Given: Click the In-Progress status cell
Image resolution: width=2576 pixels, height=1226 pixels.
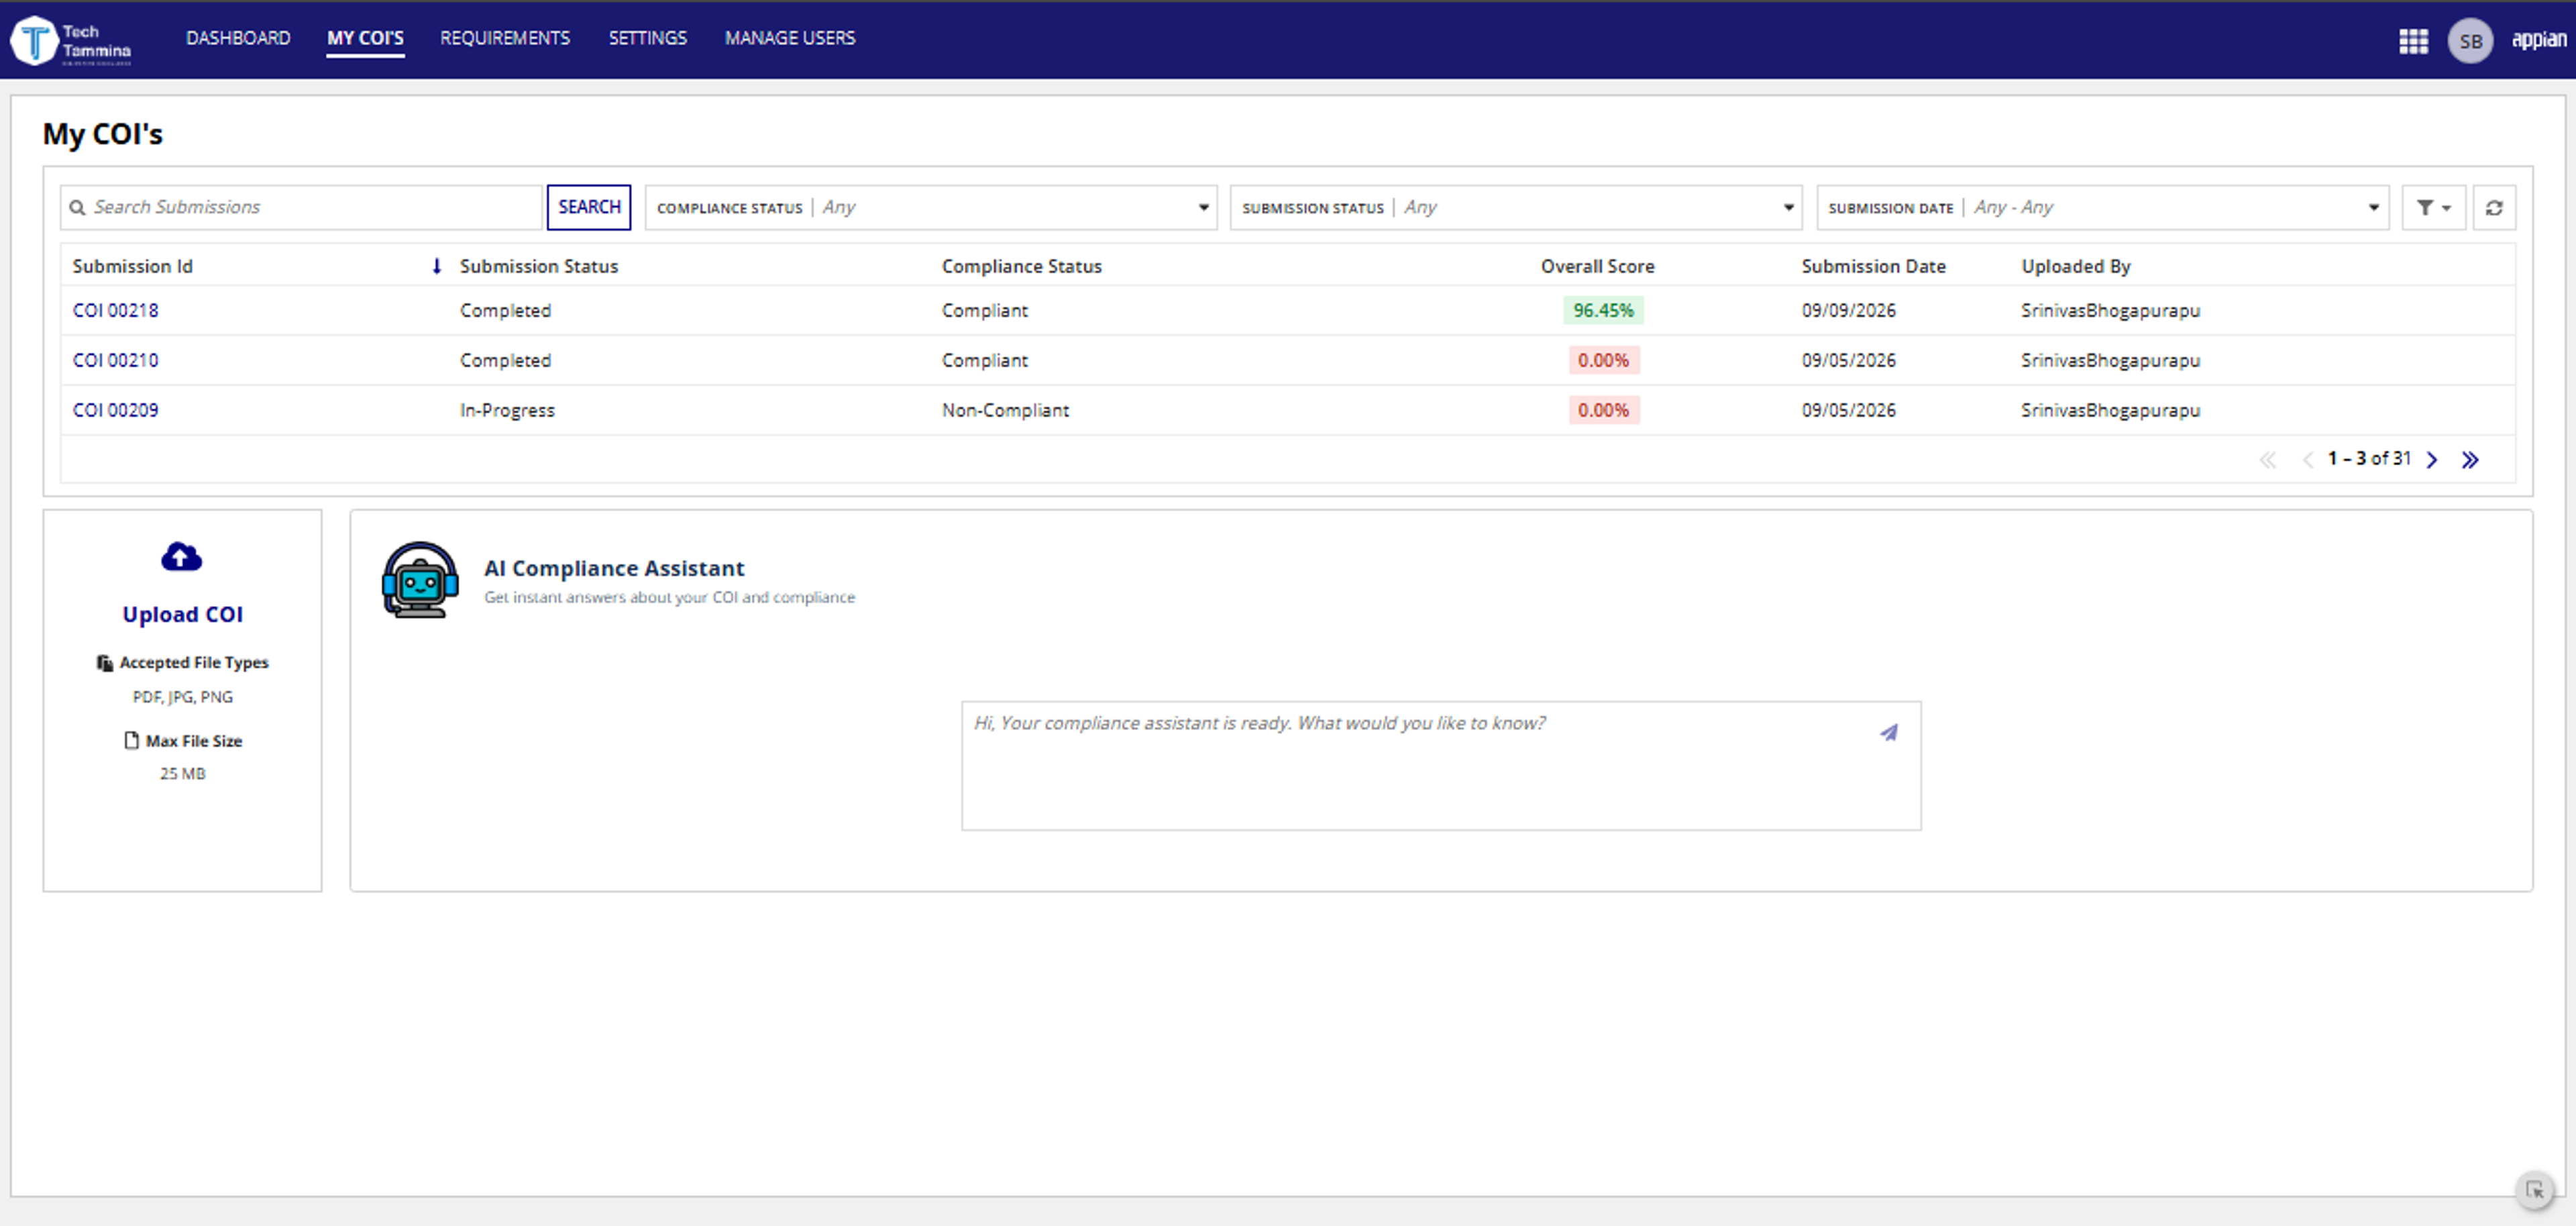Looking at the screenshot, I should pos(507,411).
